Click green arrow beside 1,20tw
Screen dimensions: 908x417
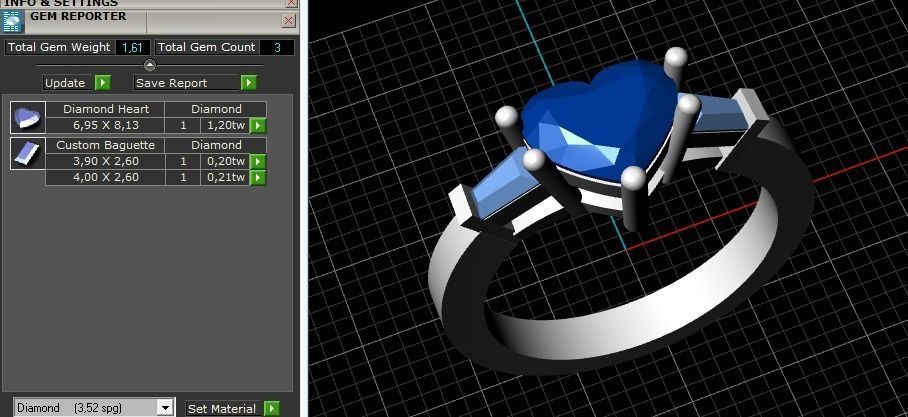pos(258,125)
